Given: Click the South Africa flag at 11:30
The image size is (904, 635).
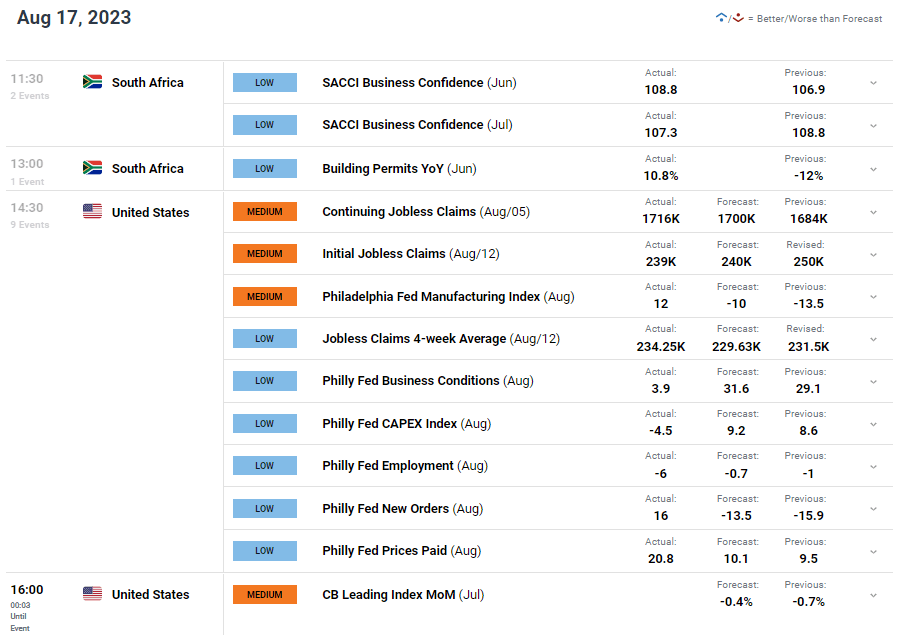Looking at the screenshot, I should click(x=92, y=82).
